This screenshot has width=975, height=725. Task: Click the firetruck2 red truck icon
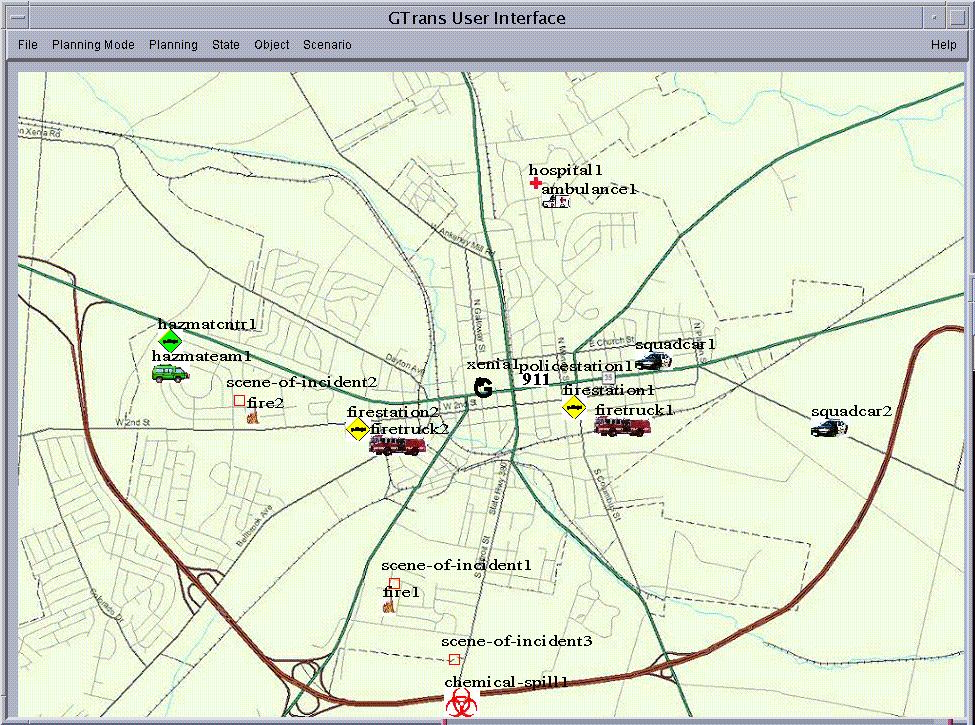(395, 445)
